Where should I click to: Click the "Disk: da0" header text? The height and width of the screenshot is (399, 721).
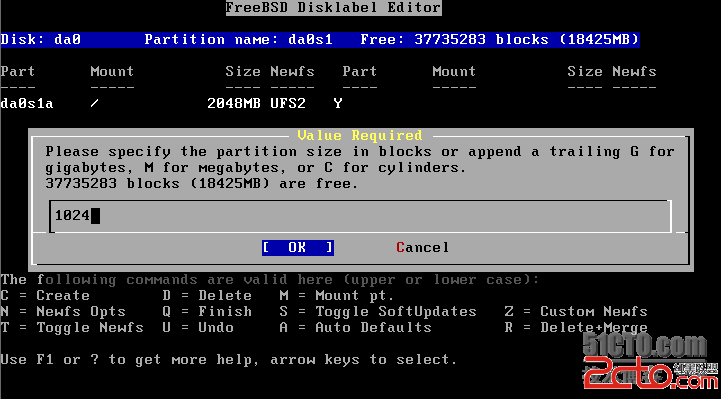pos(40,39)
